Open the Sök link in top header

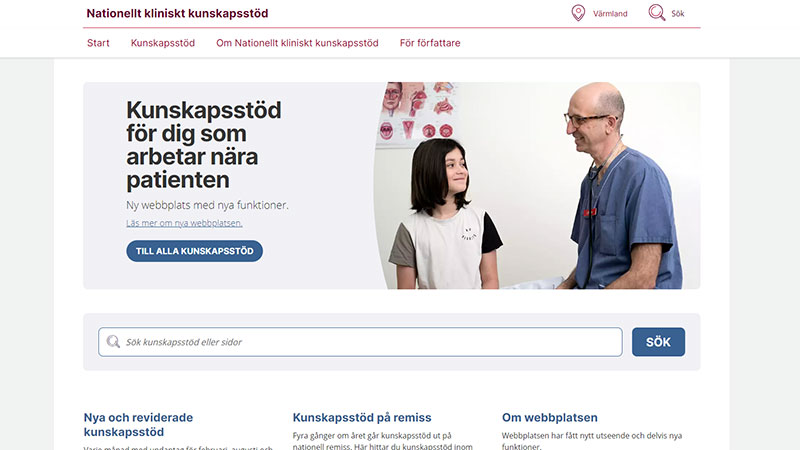pyautogui.click(x=678, y=14)
